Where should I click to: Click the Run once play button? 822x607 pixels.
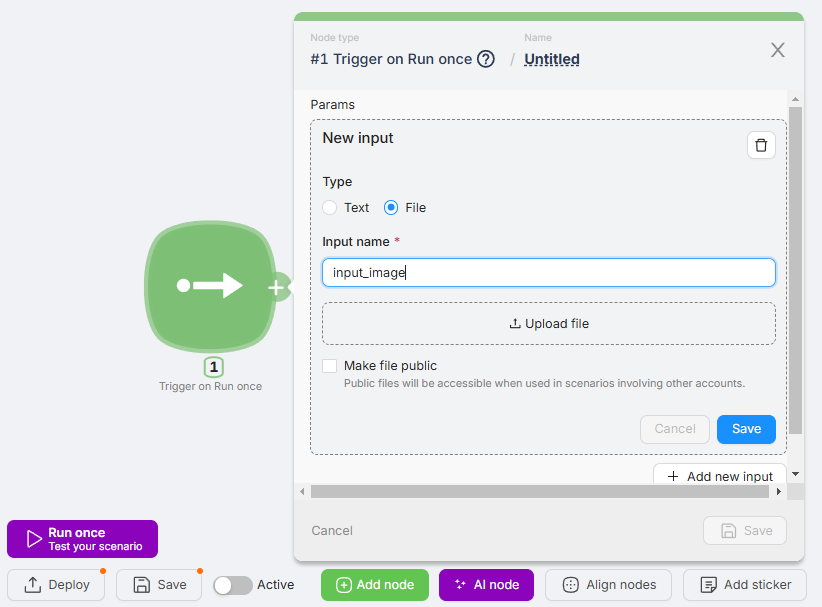pos(82,539)
